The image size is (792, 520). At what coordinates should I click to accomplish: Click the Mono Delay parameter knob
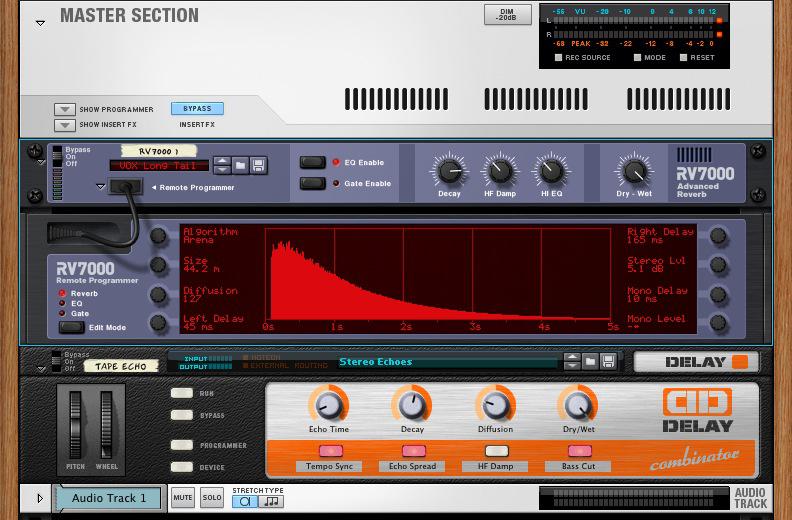(x=718, y=294)
